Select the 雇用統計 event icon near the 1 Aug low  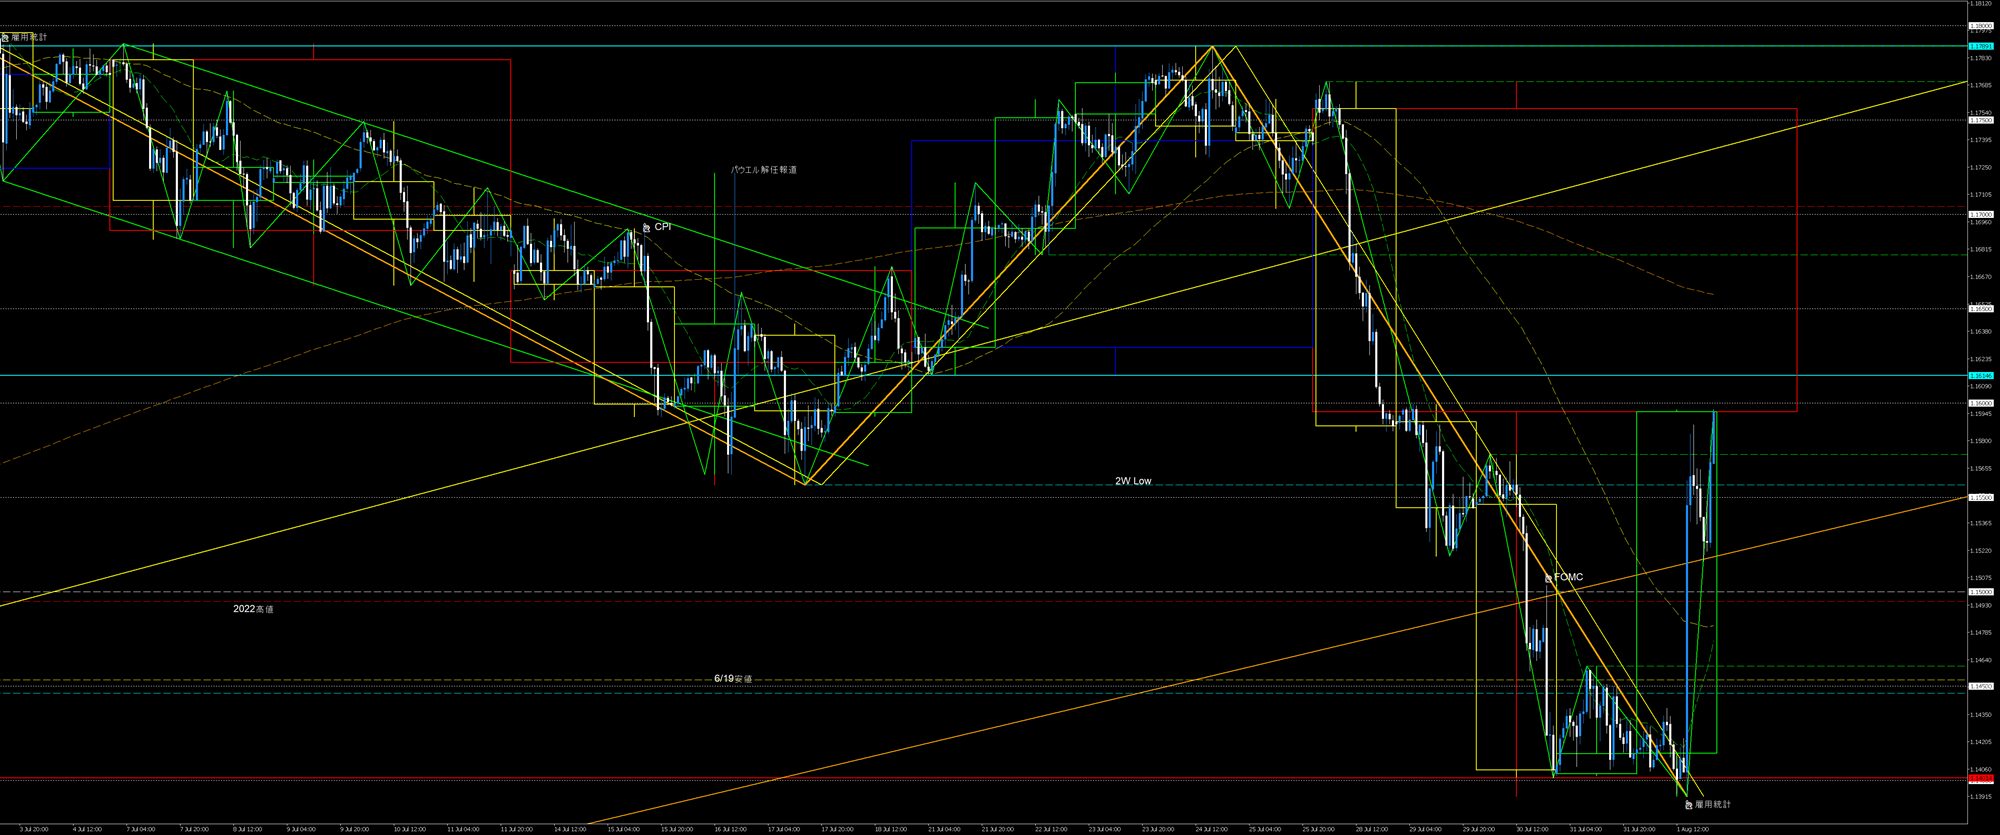[1688, 804]
